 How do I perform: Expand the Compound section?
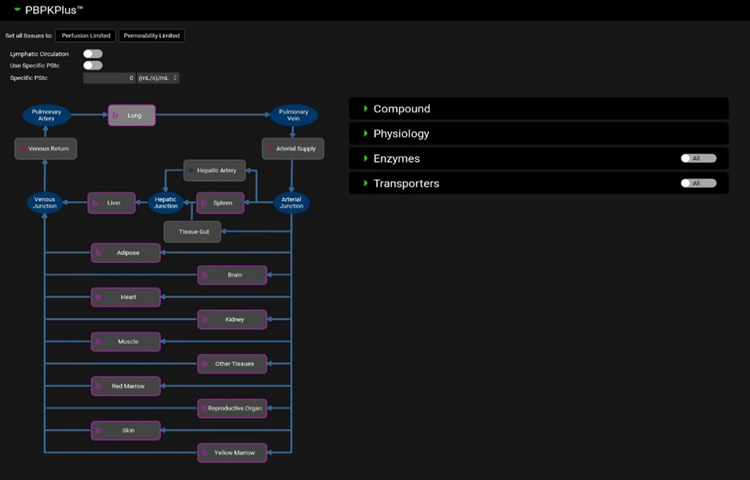point(401,108)
